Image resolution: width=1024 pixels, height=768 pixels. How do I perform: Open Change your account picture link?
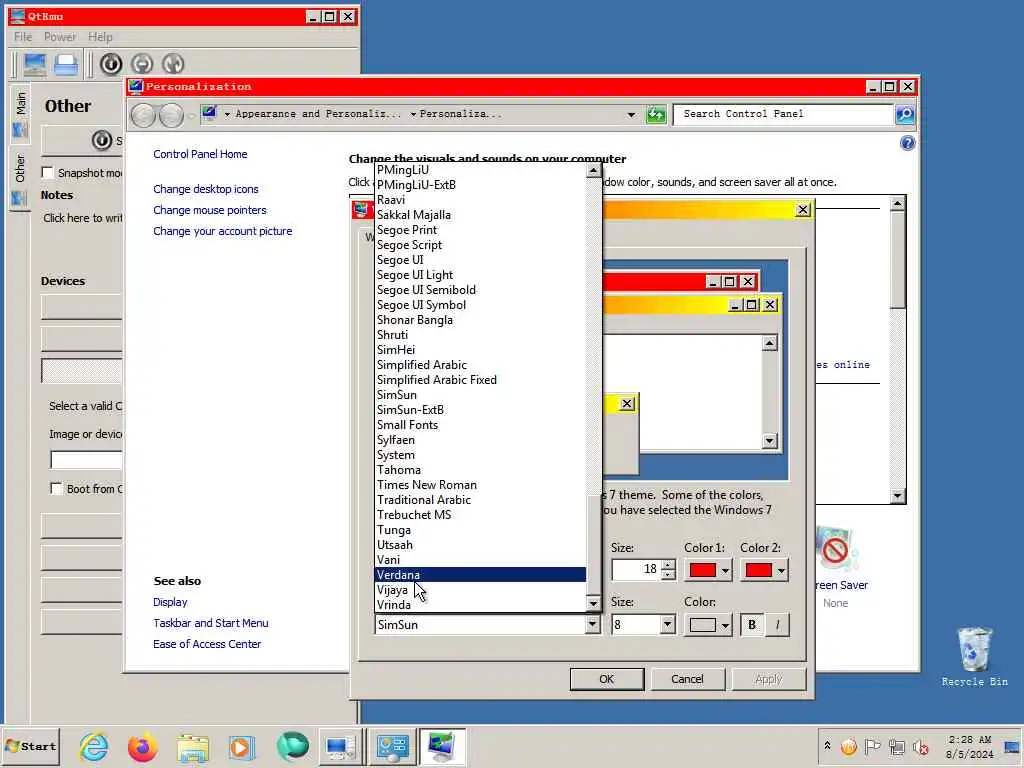[x=223, y=231]
